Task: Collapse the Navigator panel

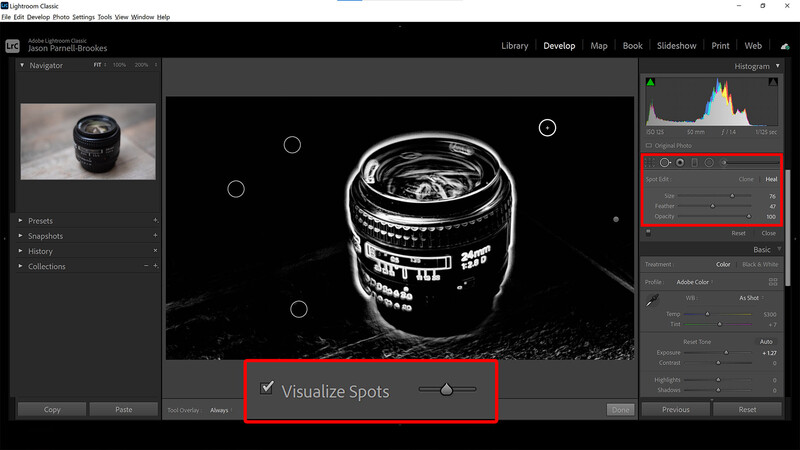Action: (22, 65)
